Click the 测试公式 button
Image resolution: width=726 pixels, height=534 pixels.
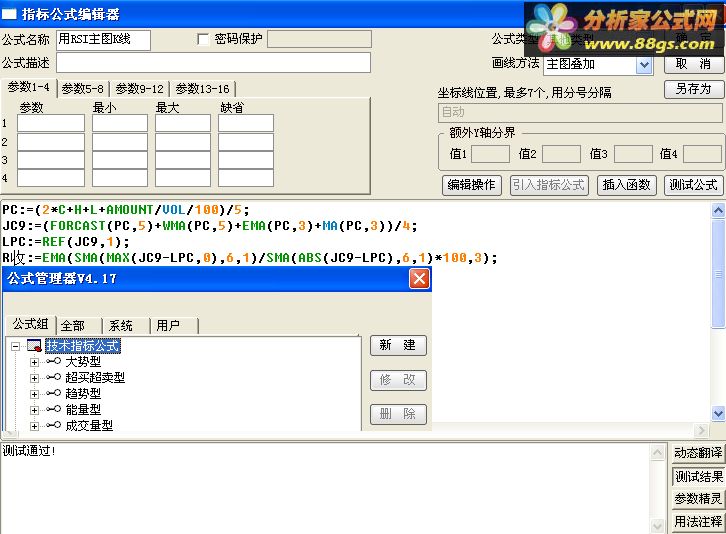tap(693, 185)
